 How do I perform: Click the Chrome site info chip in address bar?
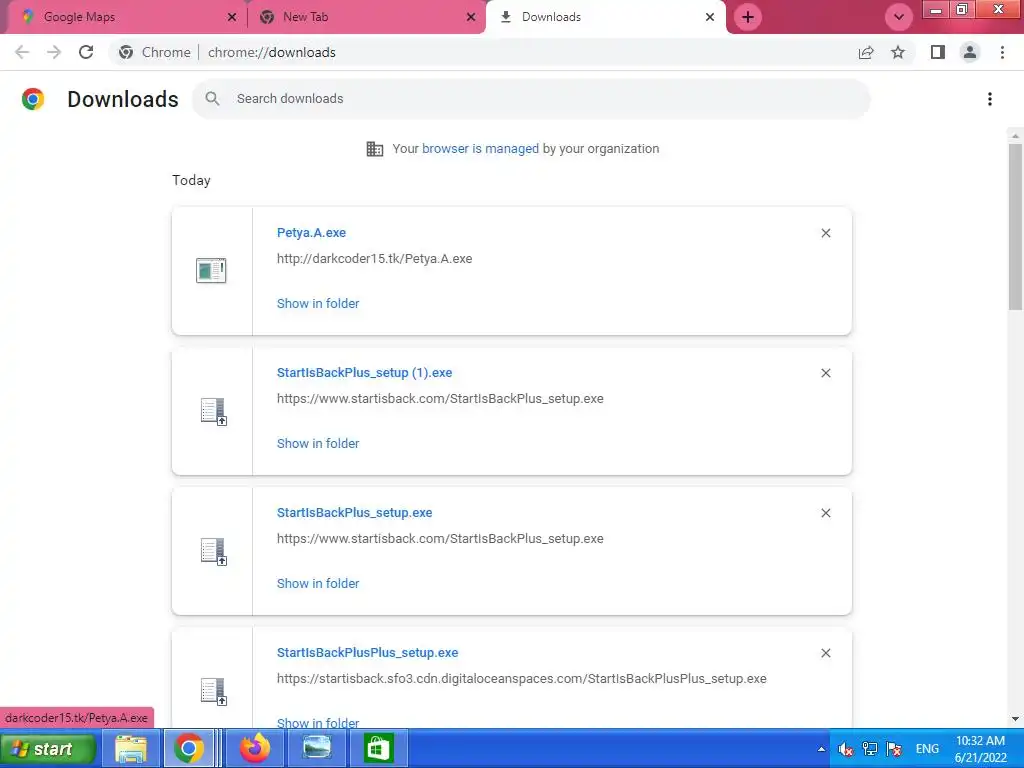pos(155,52)
